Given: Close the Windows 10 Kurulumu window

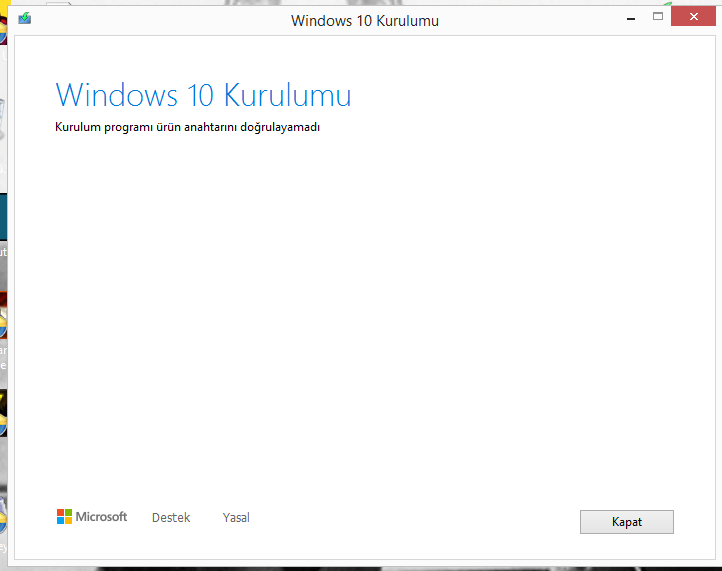Looking at the screenshot, I should coord(693,17).
